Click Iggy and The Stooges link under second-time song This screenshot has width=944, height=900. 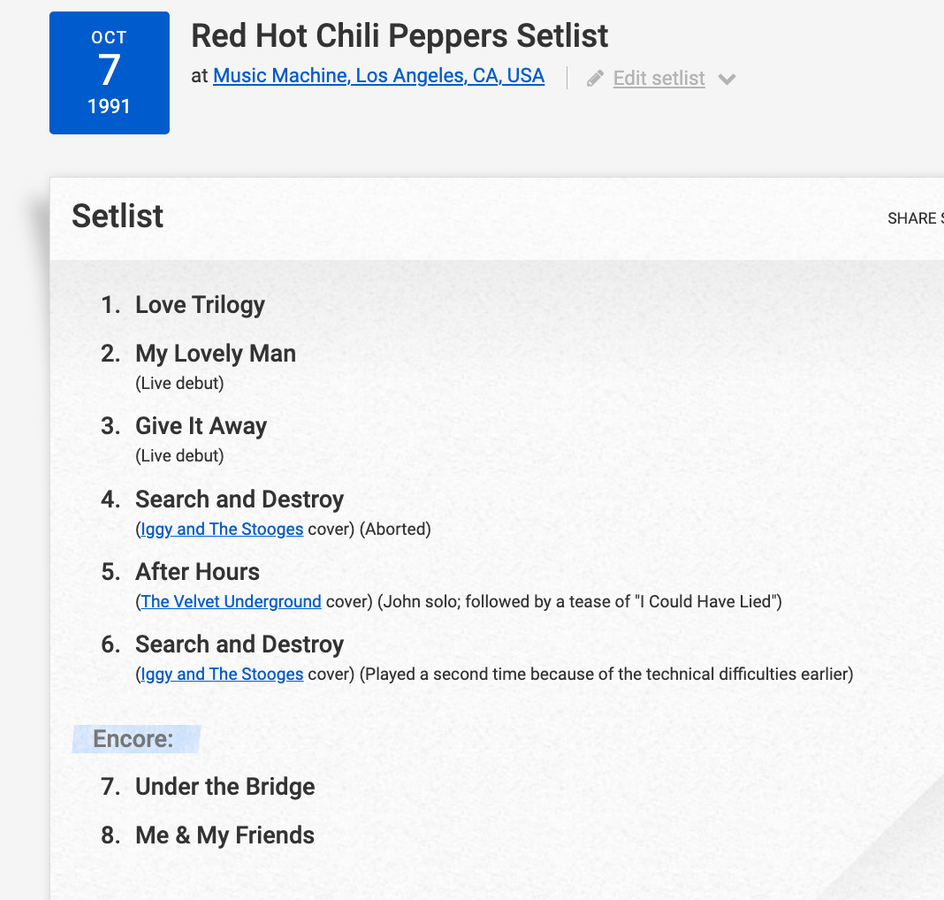coord(221,674)
